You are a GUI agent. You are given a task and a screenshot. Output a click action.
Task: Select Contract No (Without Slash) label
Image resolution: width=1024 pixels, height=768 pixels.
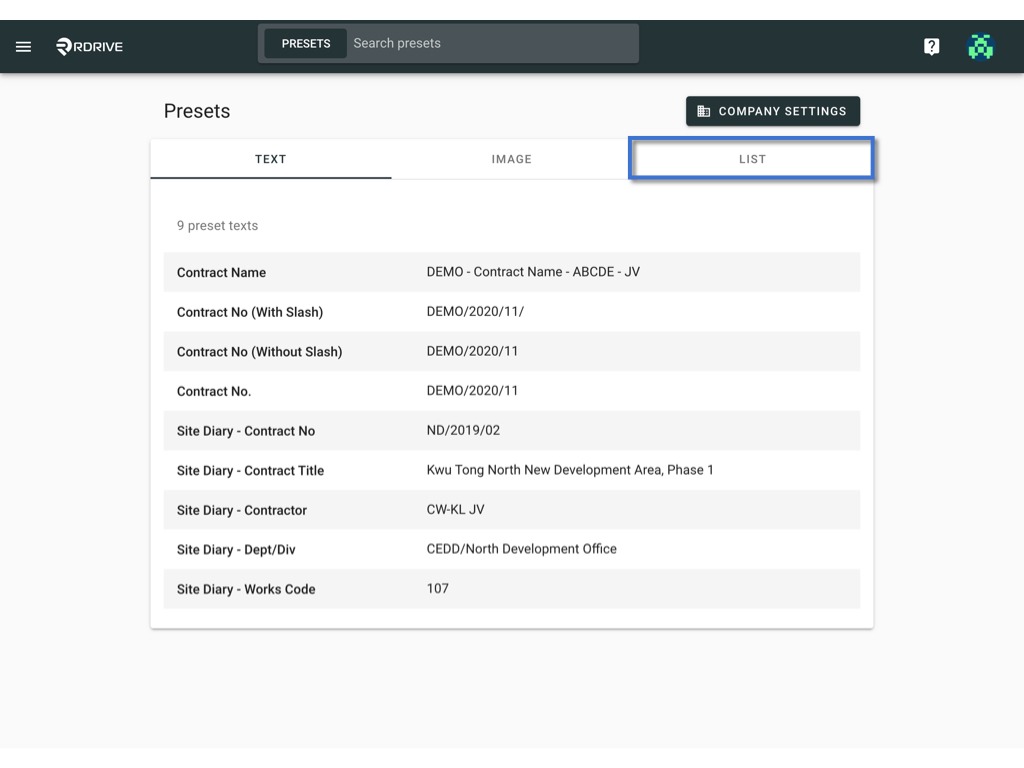coord(259,351)
